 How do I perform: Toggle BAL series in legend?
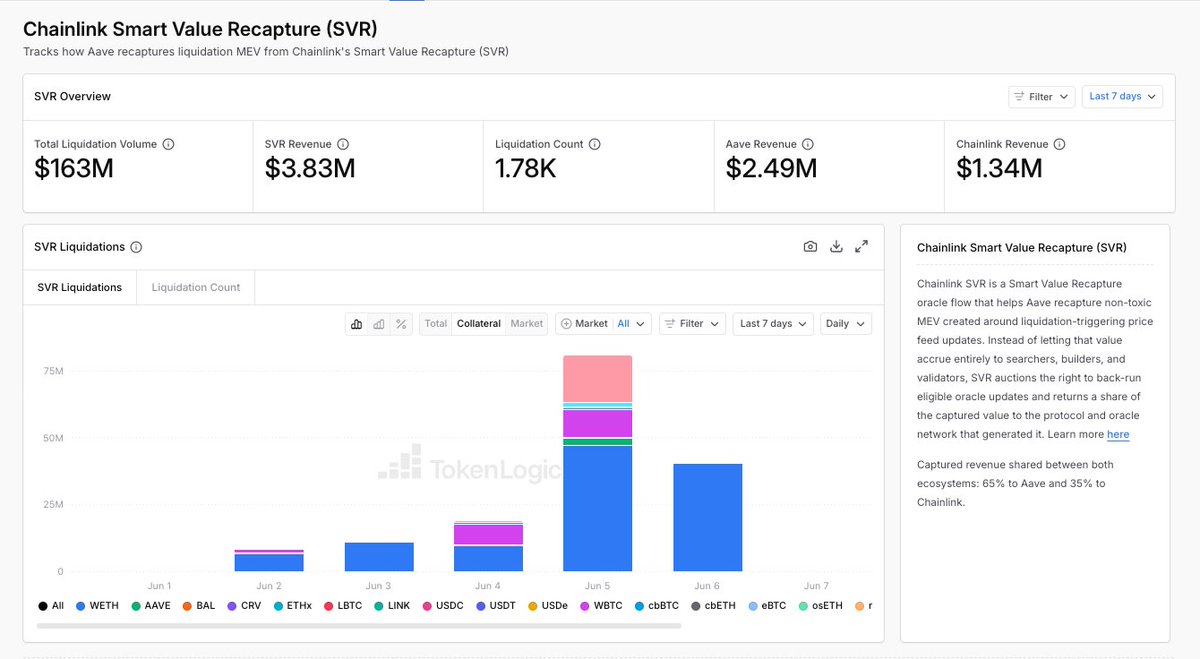(x=199, y=606)
